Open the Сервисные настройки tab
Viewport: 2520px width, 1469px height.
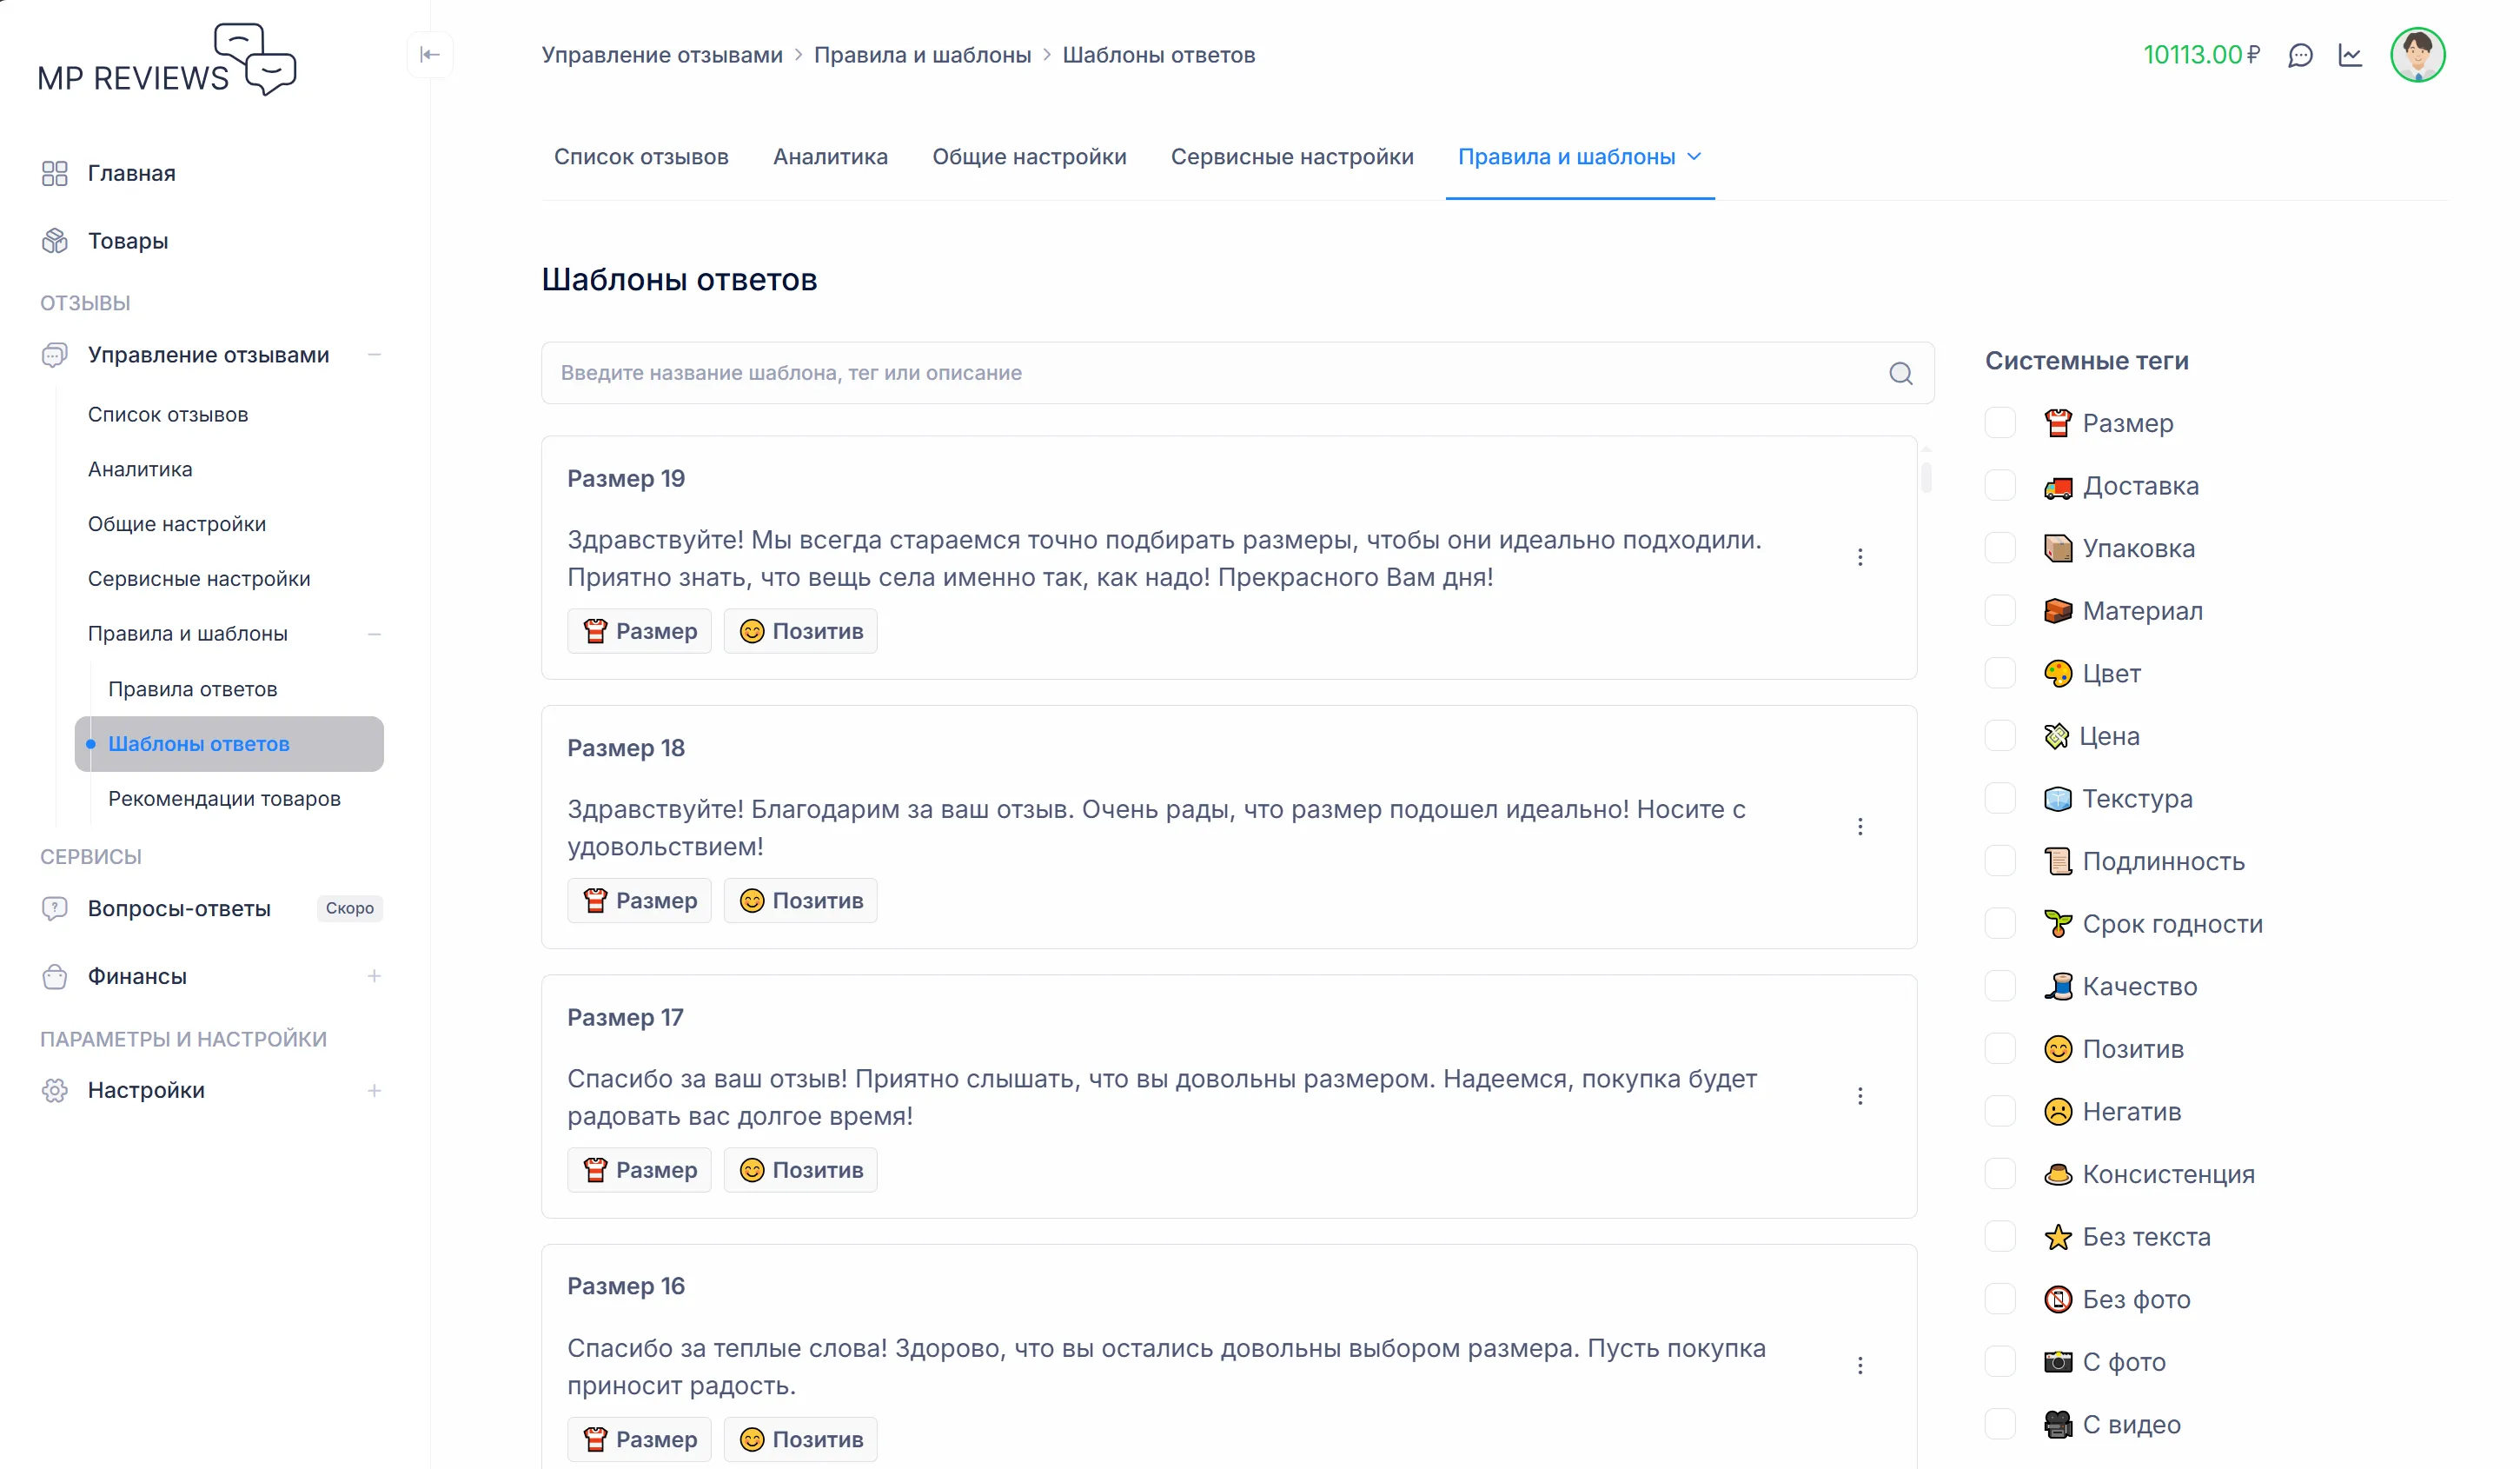(x=1292, y=156)
